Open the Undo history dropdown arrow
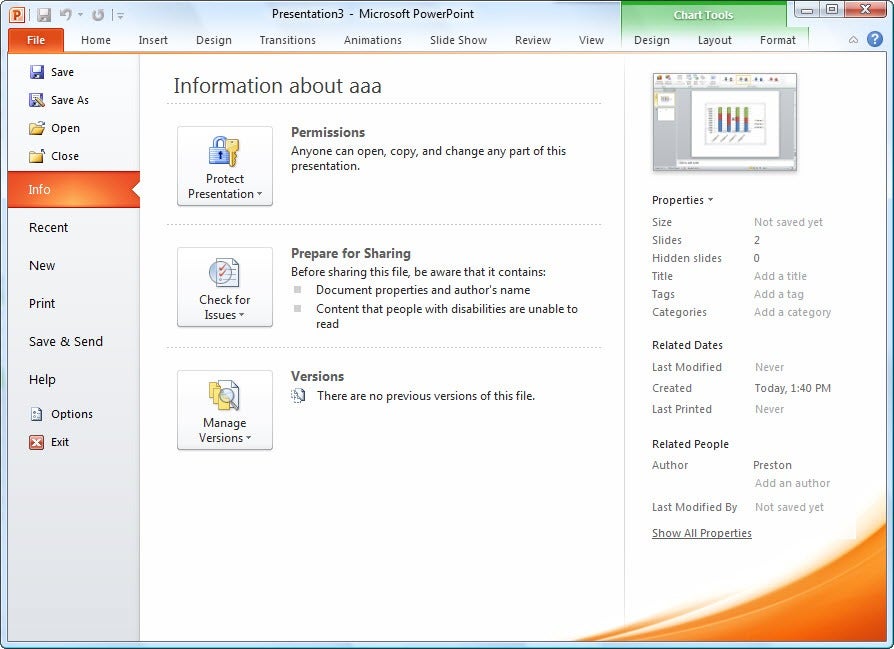 click(x=80, y=15)
